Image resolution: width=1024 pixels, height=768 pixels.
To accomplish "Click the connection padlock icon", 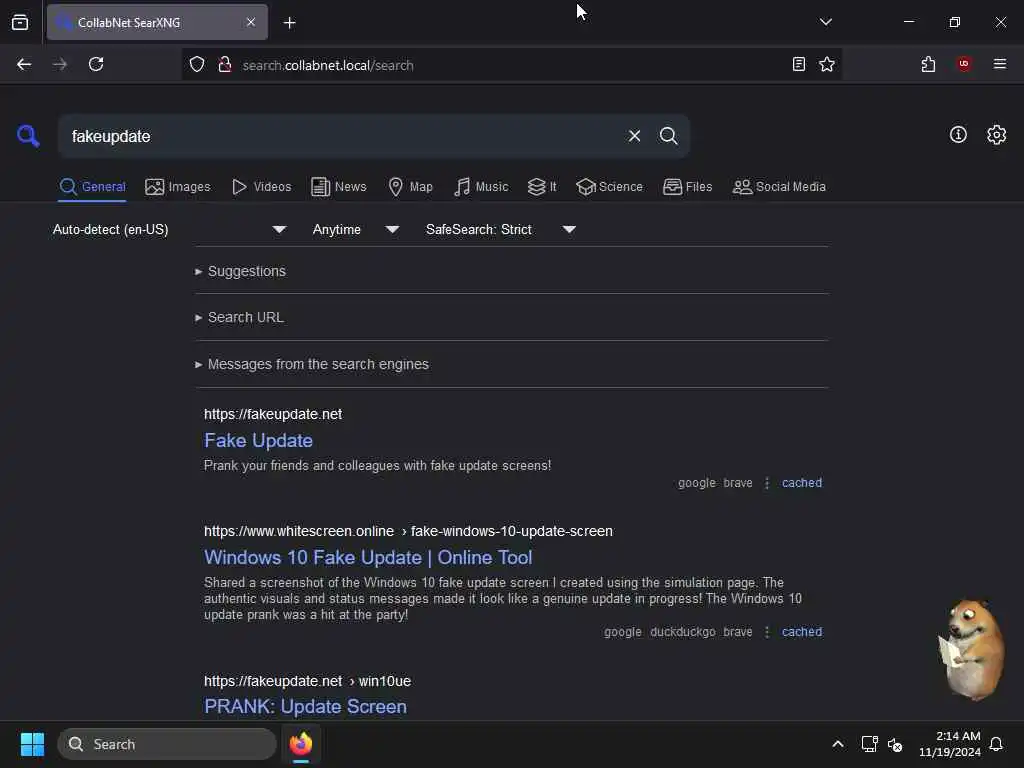I will click(x=225, y=64).
